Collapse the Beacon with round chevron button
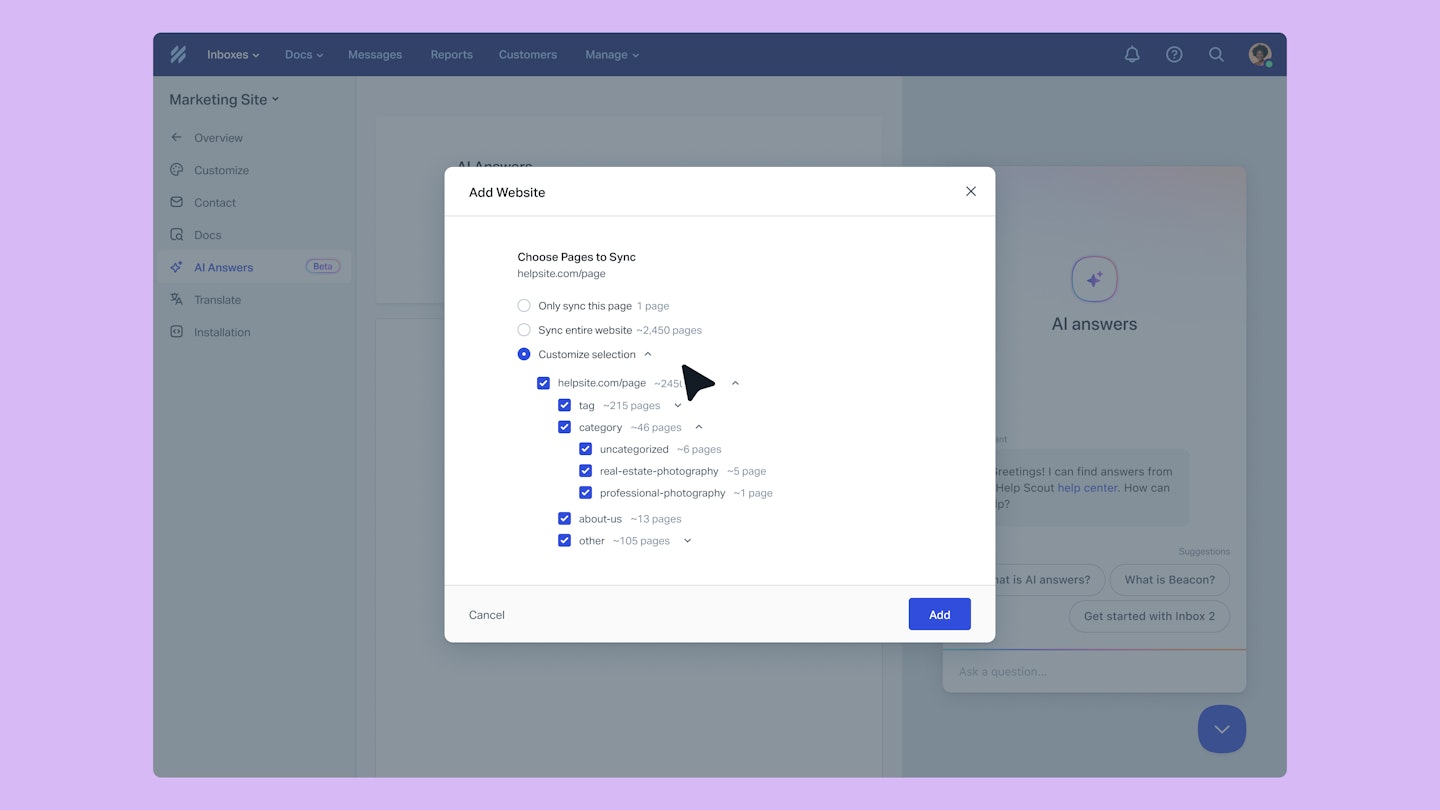 (1222, 729)
